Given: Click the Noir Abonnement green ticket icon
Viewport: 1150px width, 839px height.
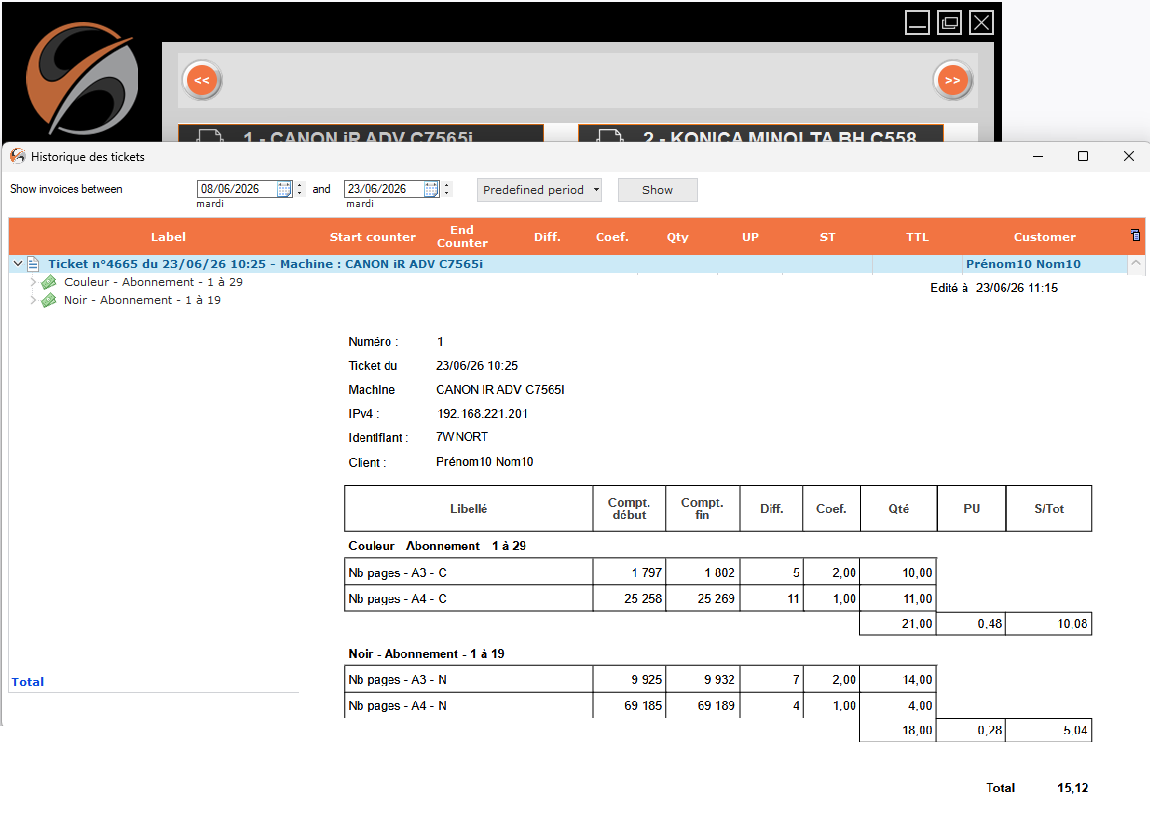Looking at the screenshot, I should pos(49,300).
